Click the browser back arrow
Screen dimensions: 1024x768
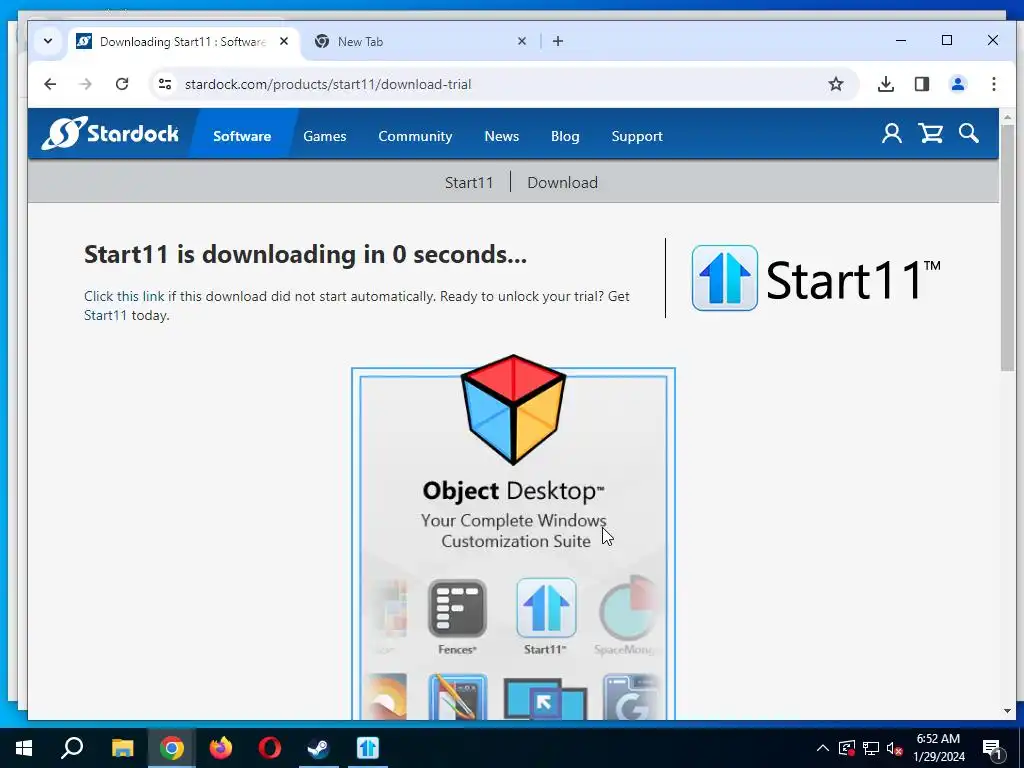coord(50,84)
